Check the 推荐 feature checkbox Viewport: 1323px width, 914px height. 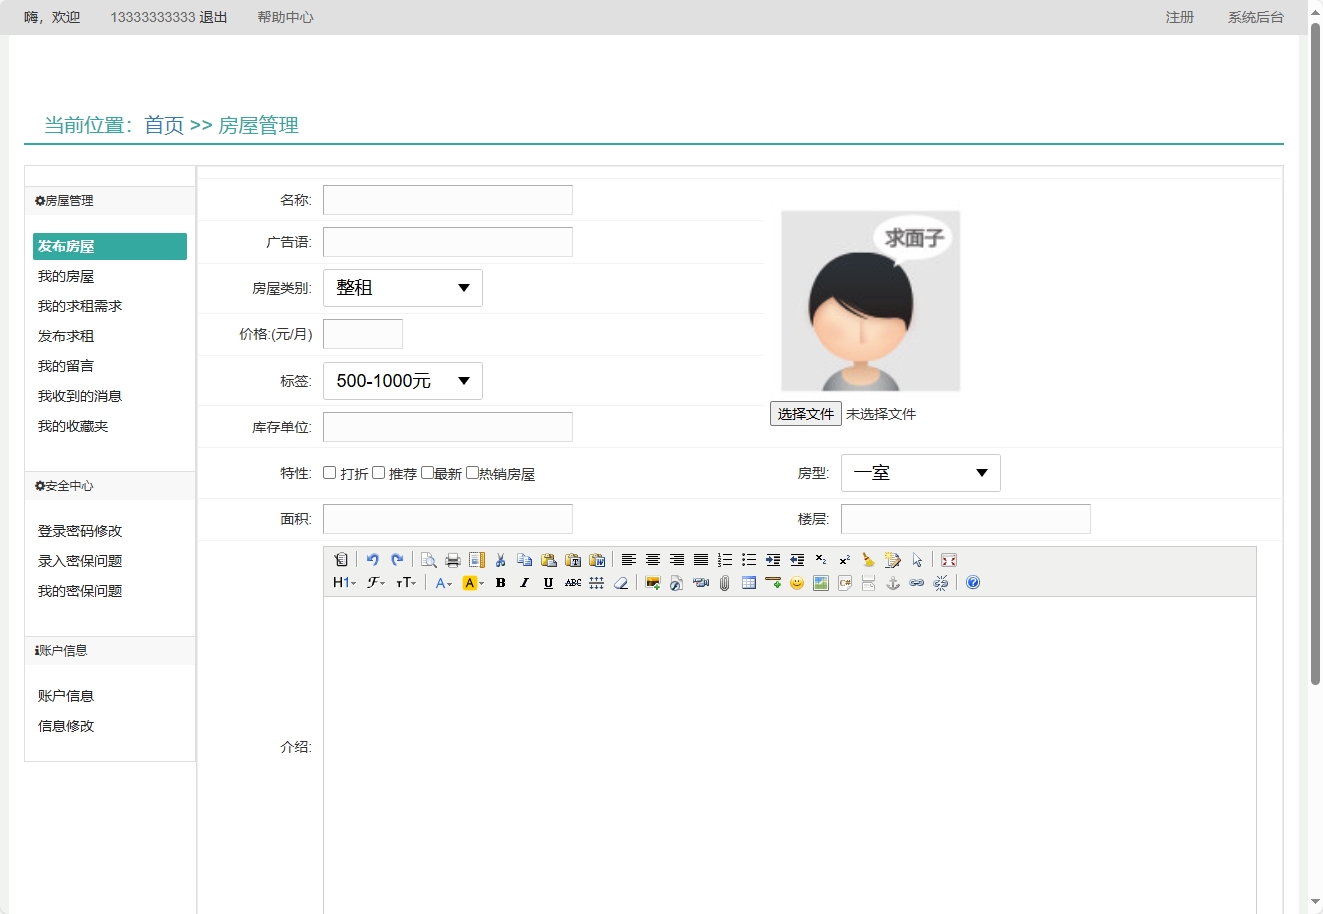pyautogui.click(x=378, y=472)
